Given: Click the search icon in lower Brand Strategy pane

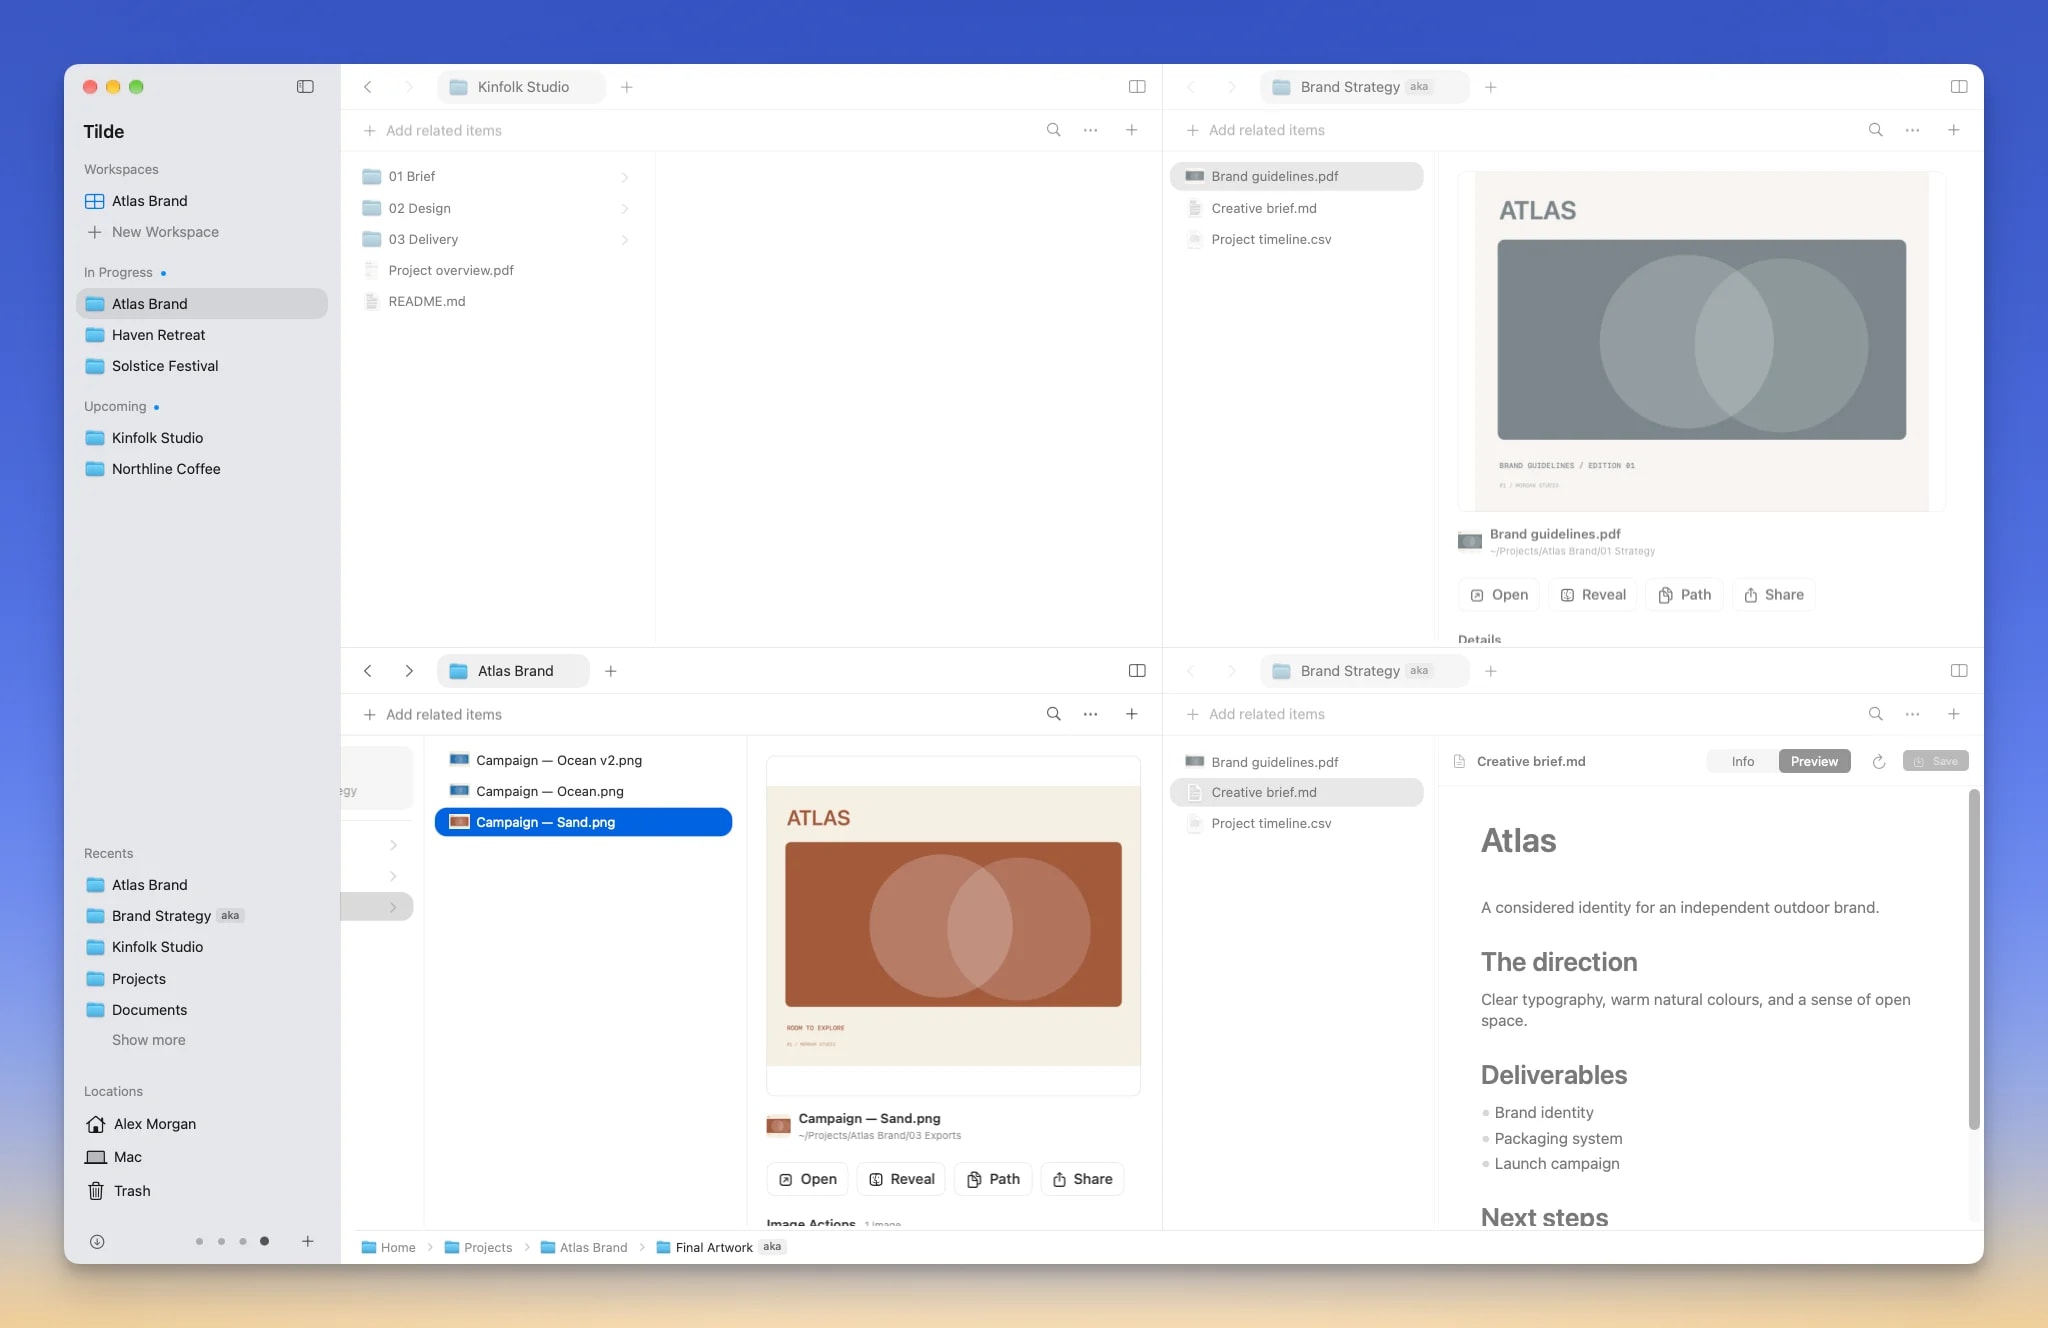Looking at the screenshot, I should coord(1875,714).
